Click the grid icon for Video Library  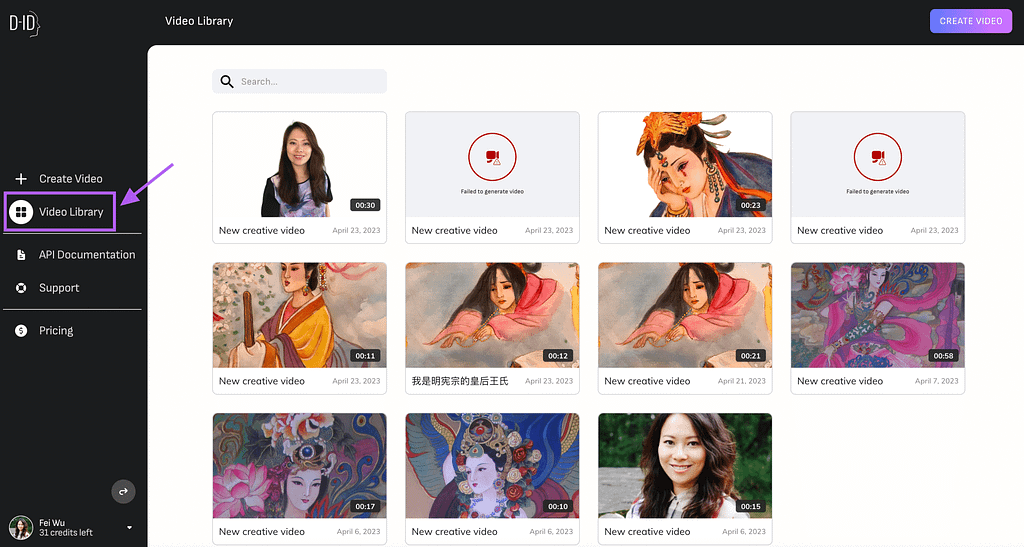tap(21, 212)
